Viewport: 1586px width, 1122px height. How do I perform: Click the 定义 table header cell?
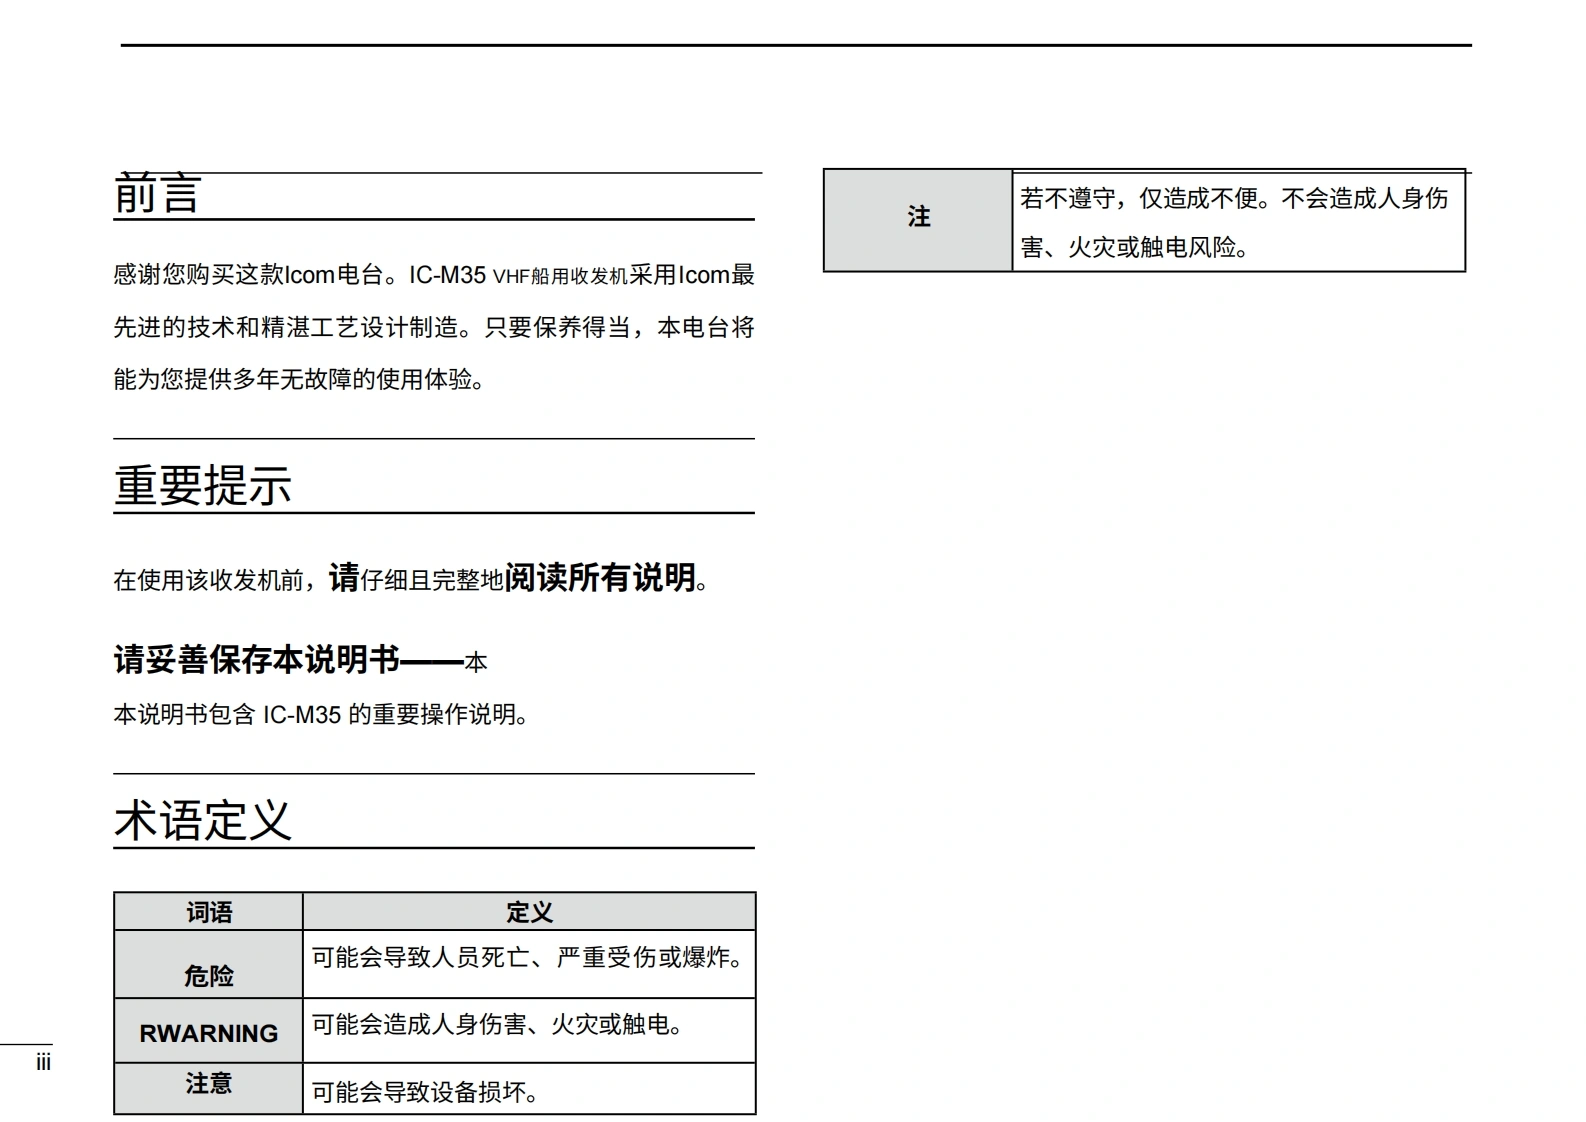pyautogui.click(x=529, y=912)
